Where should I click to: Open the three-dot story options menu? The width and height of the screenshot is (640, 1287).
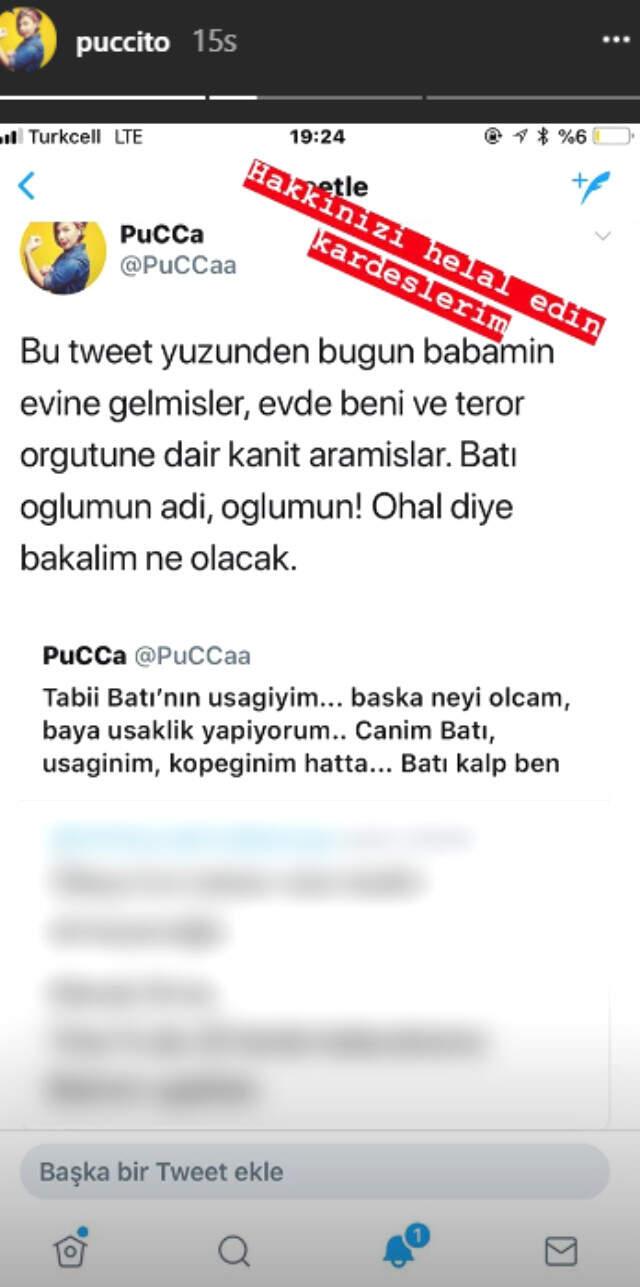[615, 42]
